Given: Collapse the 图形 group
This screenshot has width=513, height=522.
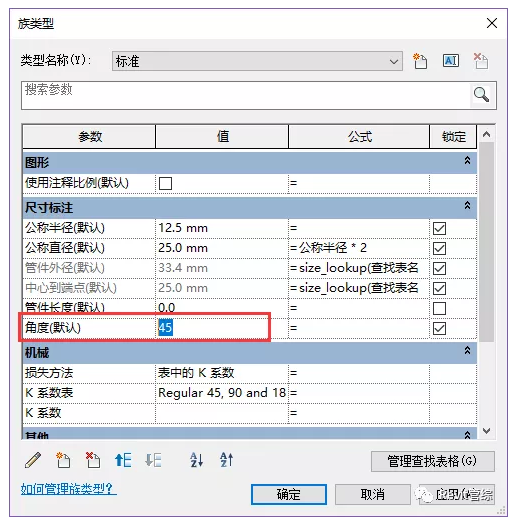Looking at the screenshot, I should point(467,161).
